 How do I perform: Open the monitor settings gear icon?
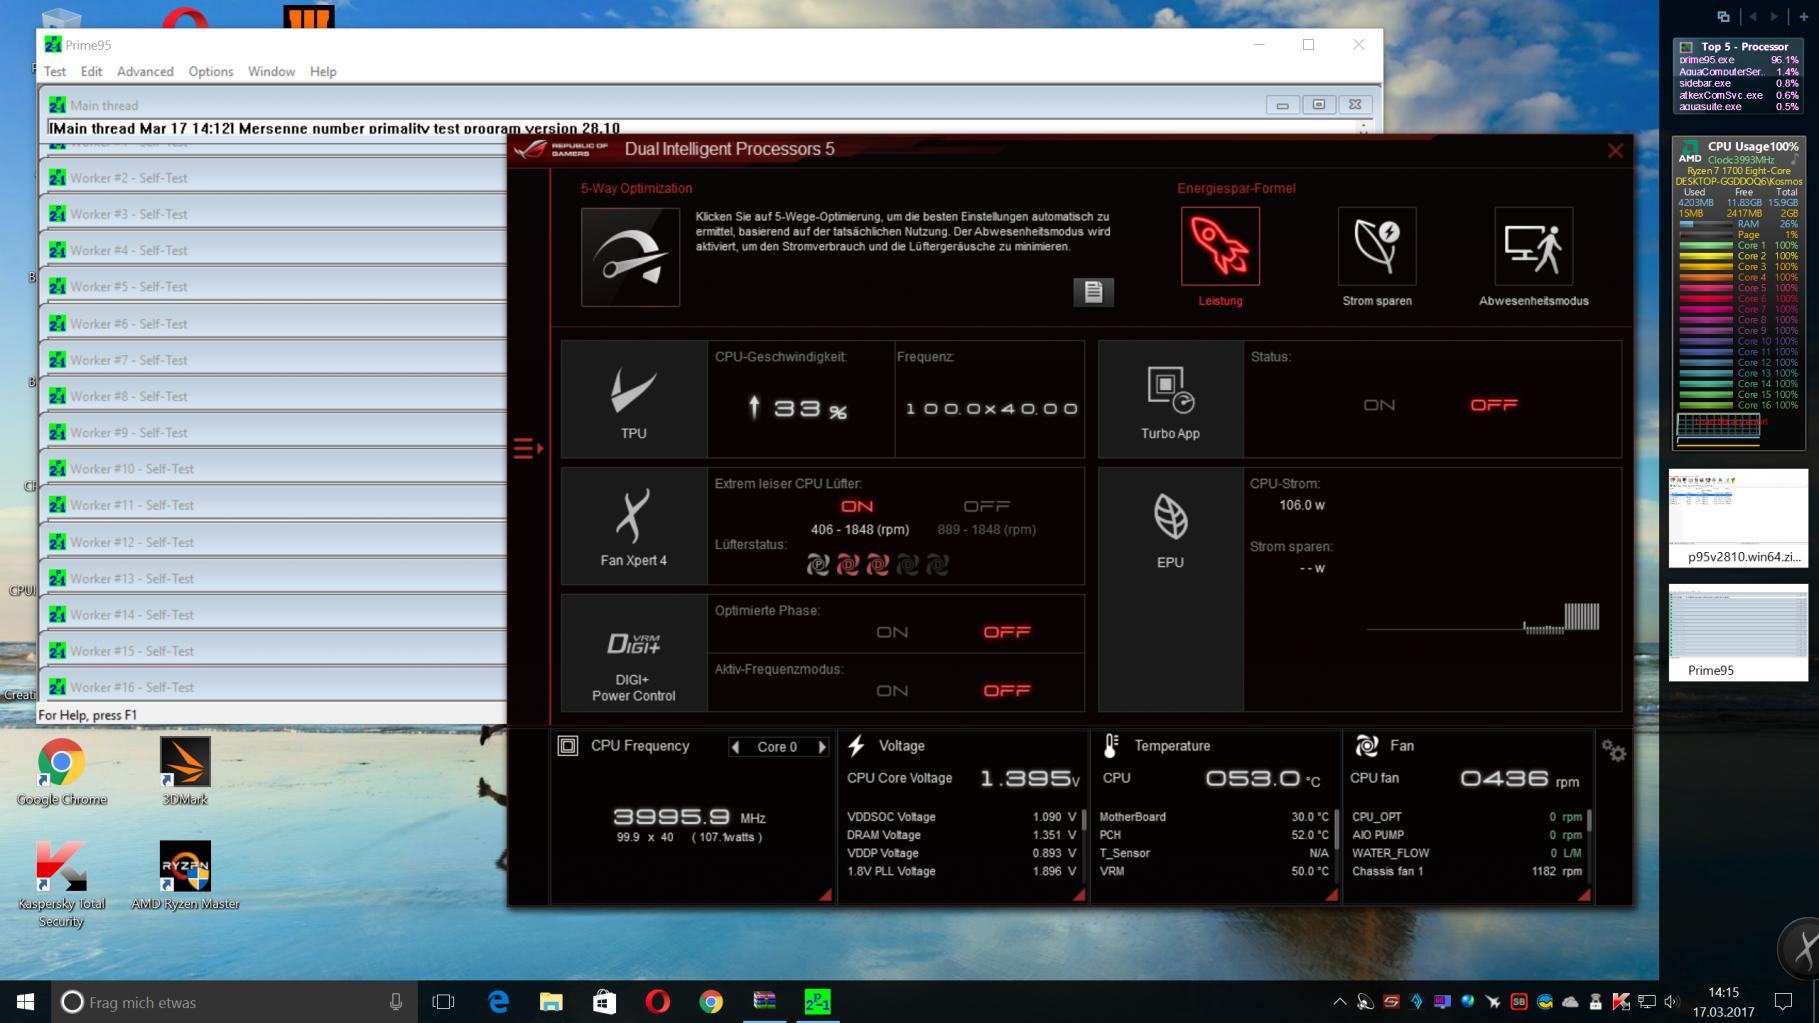point(1613,750)
